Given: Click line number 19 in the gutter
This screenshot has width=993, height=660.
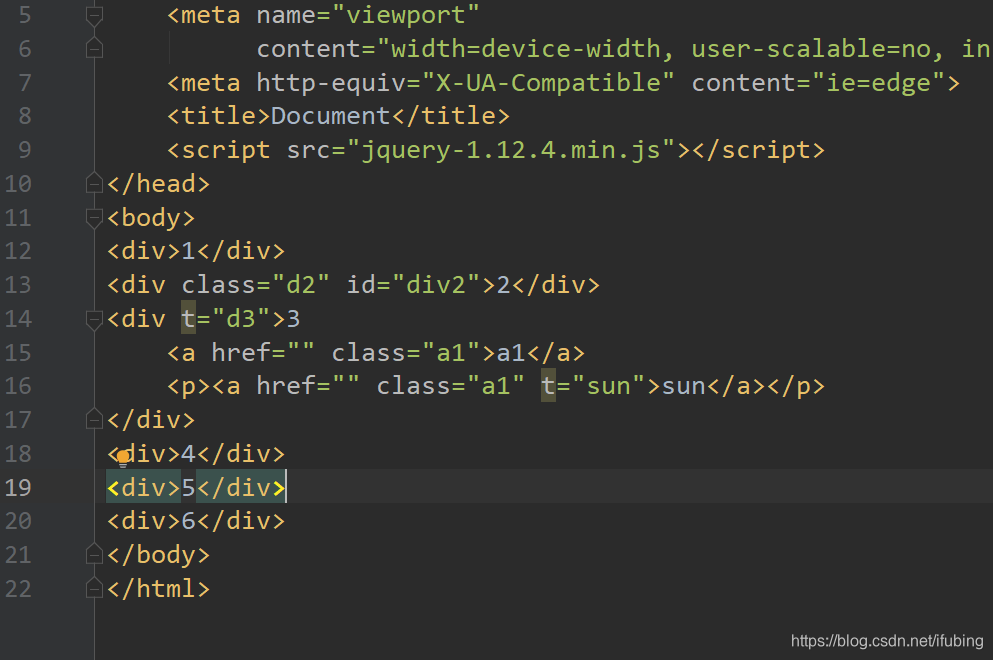Looking at the screenshot, I should click(x=18, y=488).
